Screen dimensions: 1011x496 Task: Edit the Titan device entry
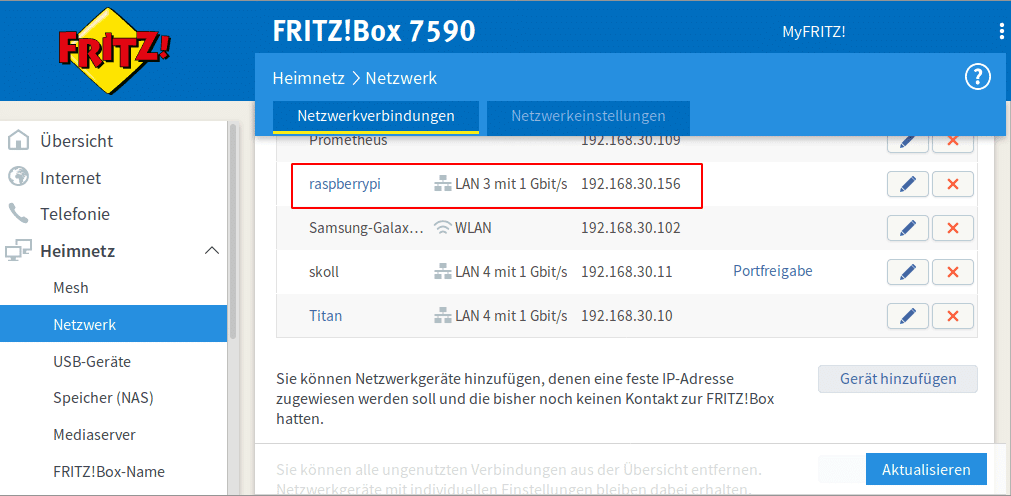click(x=907, y=316)
